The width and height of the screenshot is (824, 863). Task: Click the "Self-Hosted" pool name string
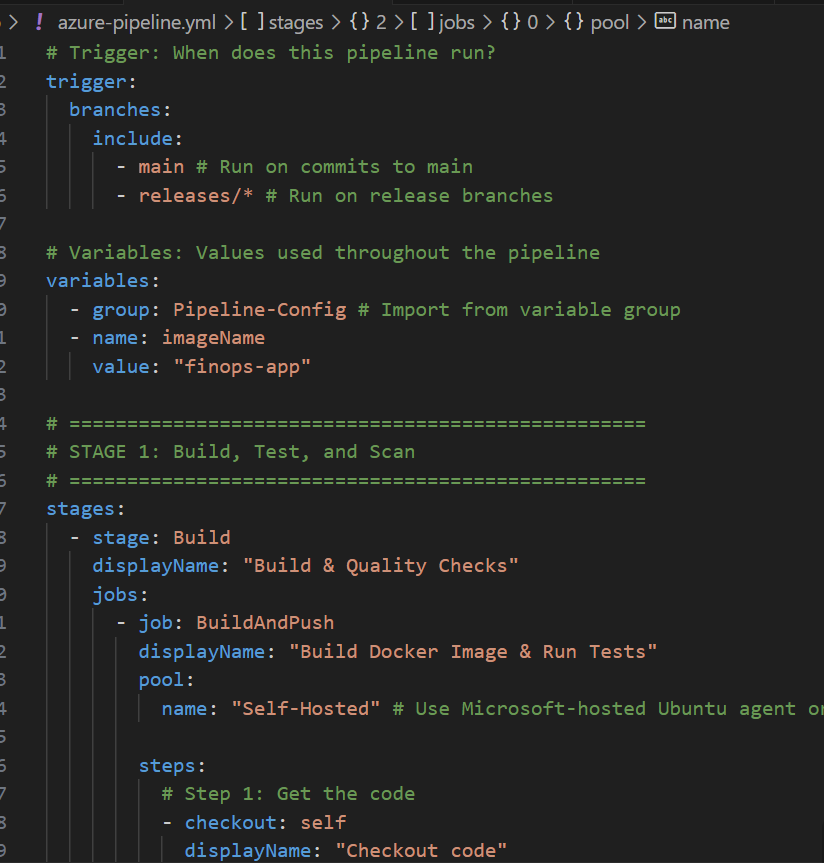(x=306, y=708)
